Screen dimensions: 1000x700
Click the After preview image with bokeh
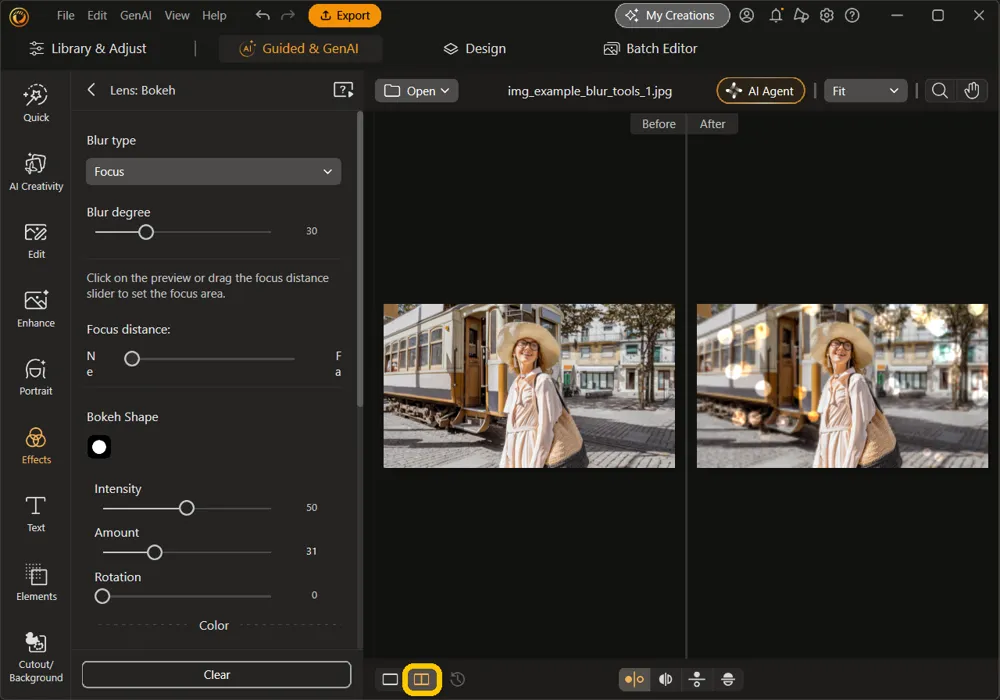[842, 386]
